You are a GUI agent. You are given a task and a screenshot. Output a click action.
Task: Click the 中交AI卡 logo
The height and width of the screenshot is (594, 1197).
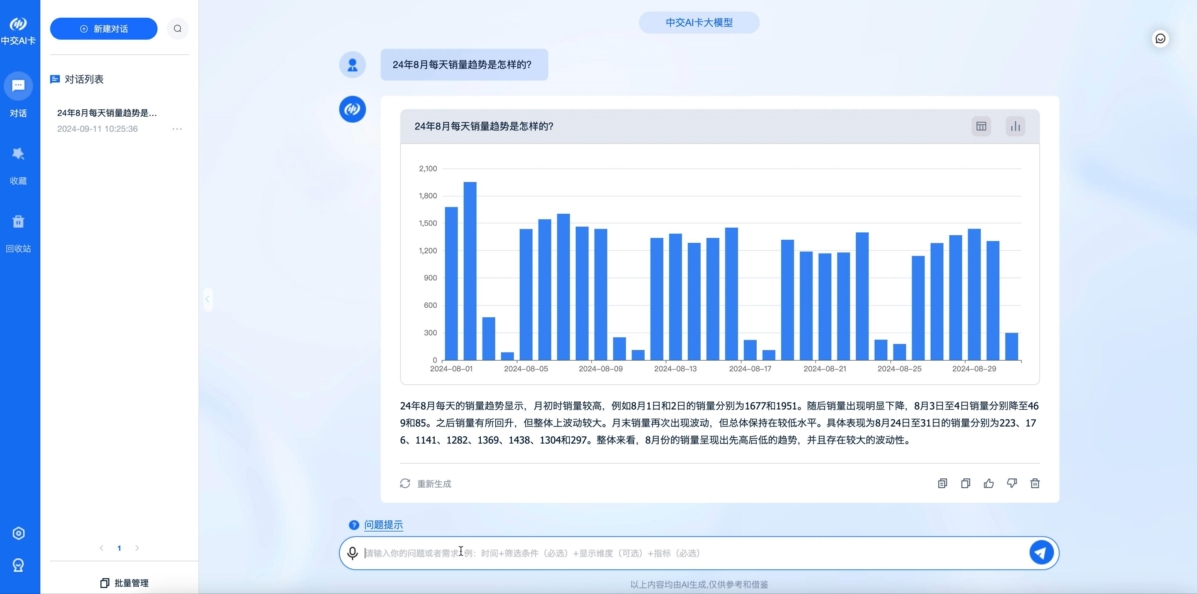(19, 28)
